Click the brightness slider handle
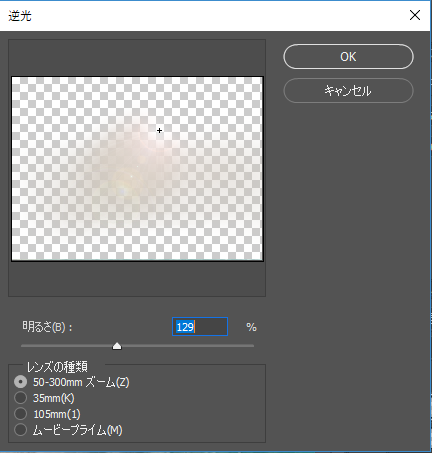 pyautogui.click(x=117, y=346)
